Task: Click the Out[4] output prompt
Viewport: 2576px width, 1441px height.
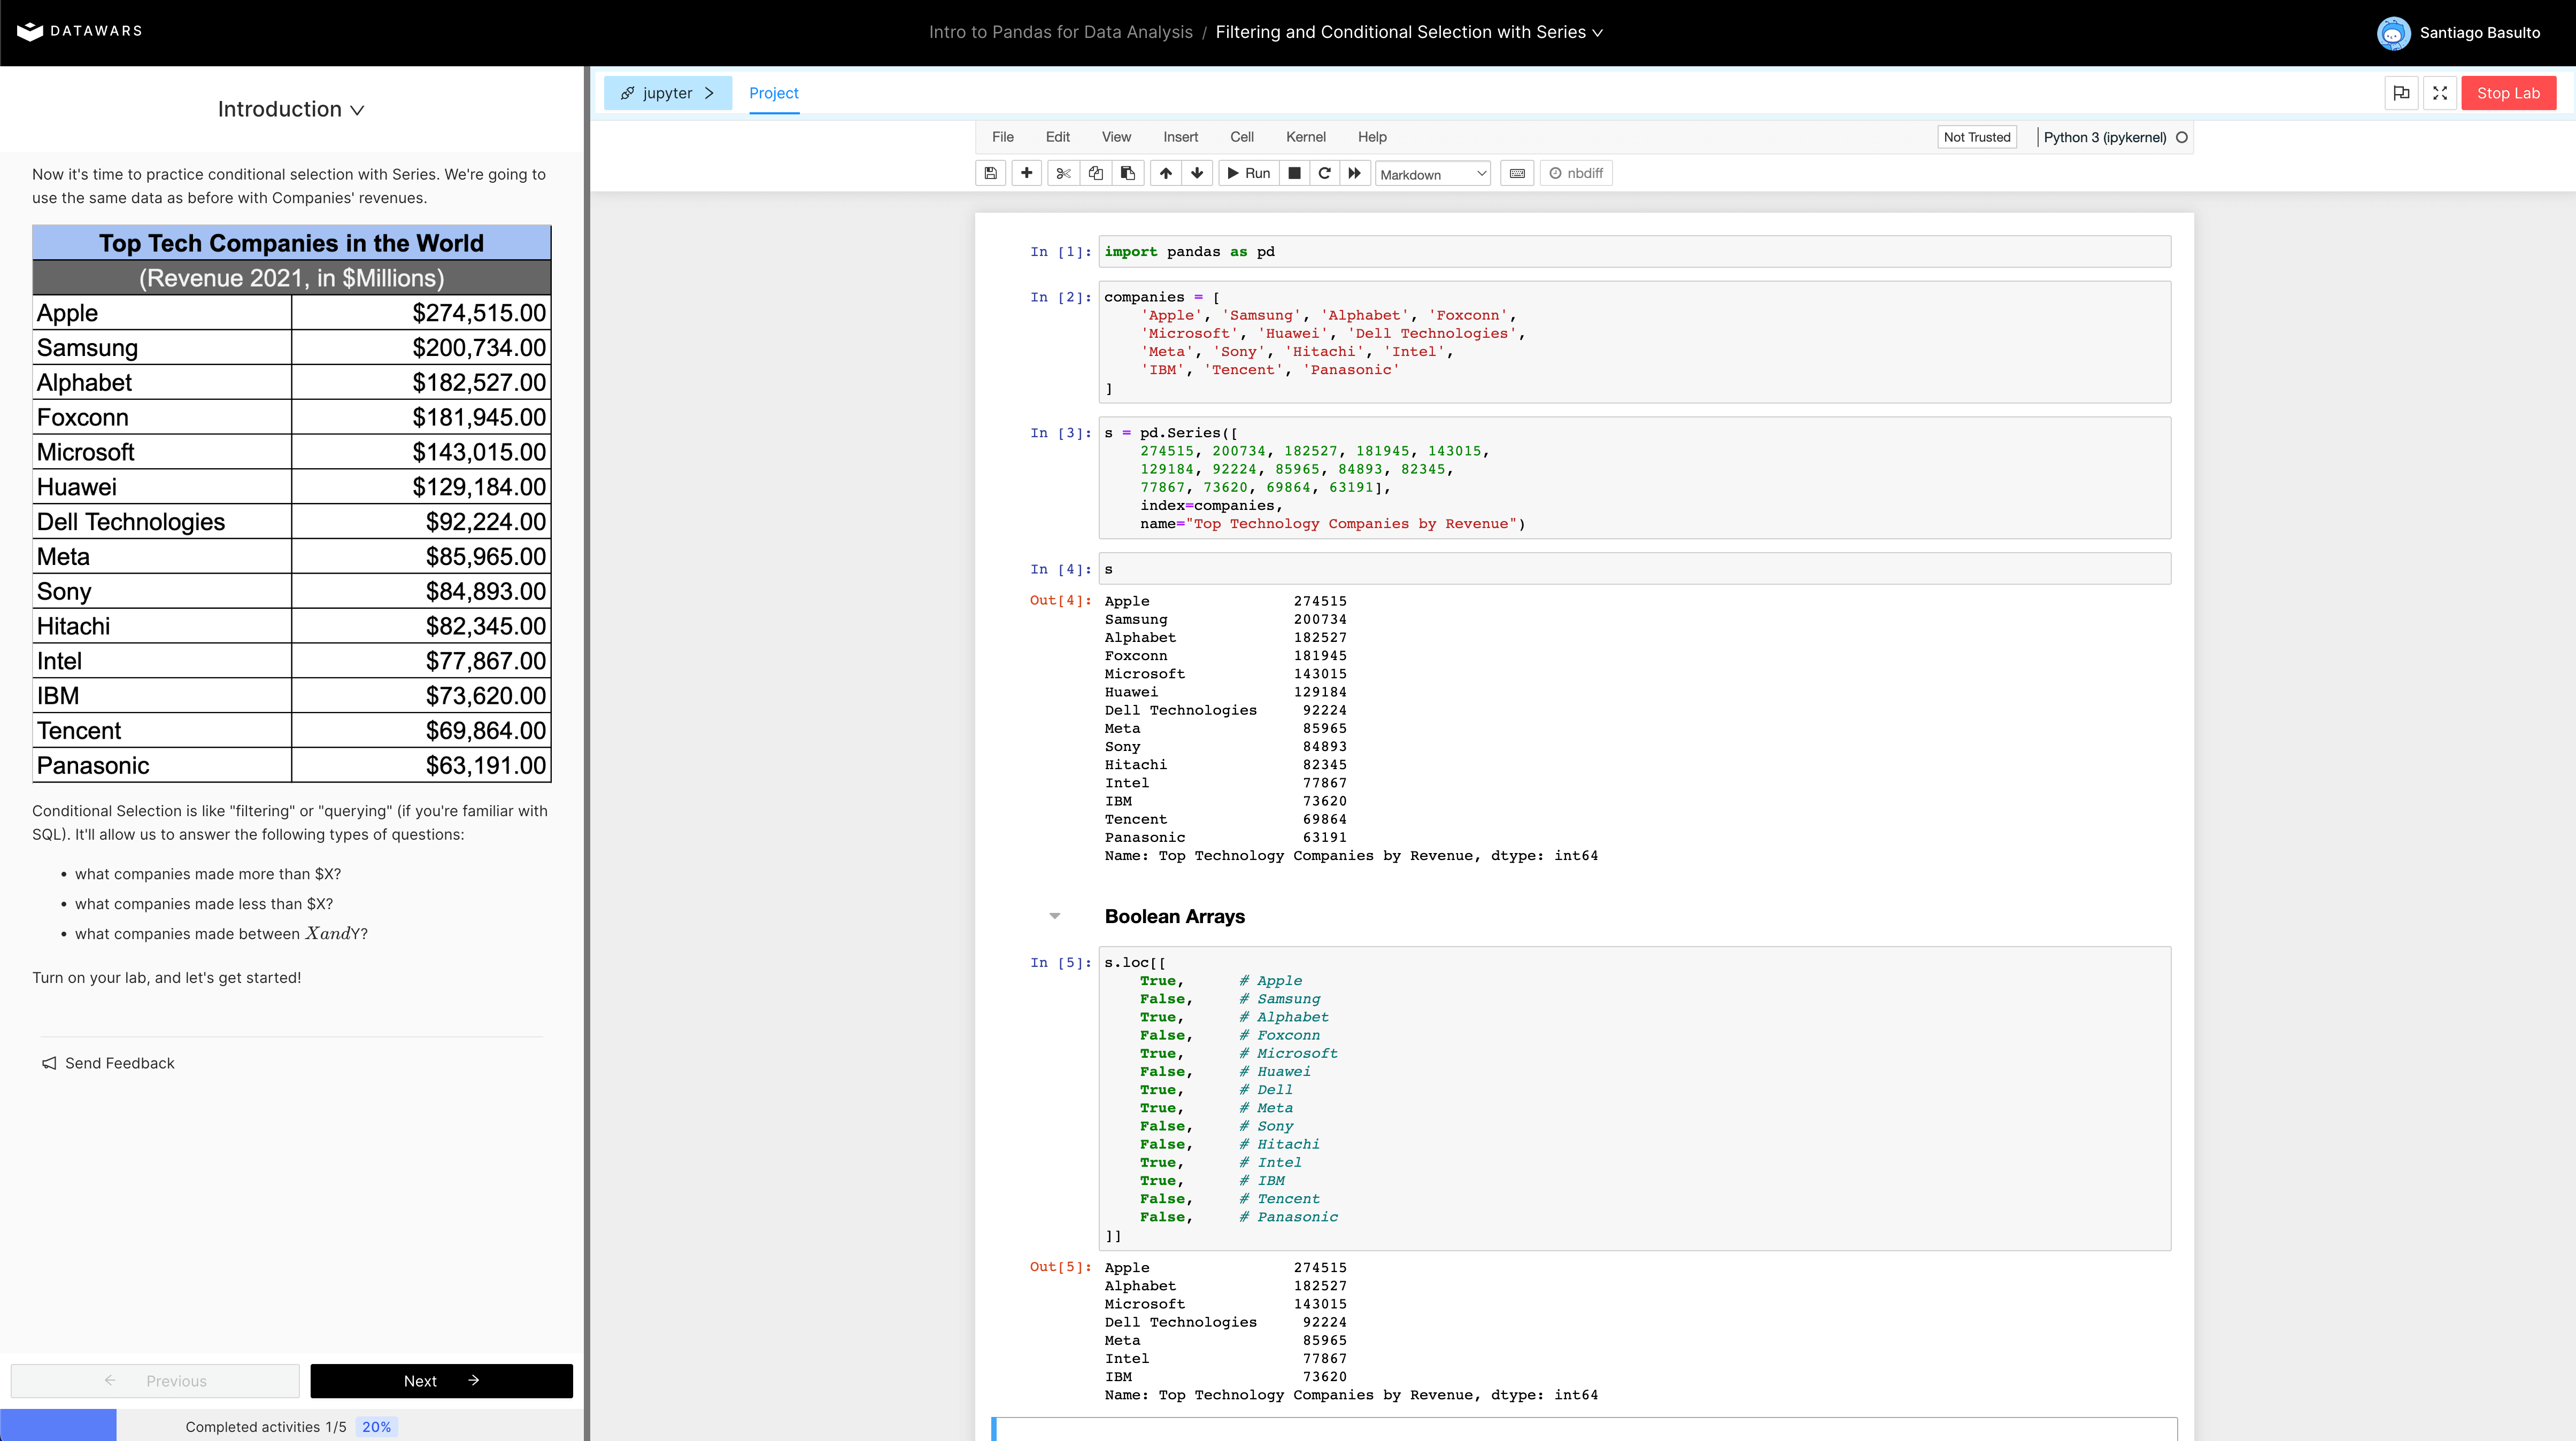Action: click(1060, 601)
